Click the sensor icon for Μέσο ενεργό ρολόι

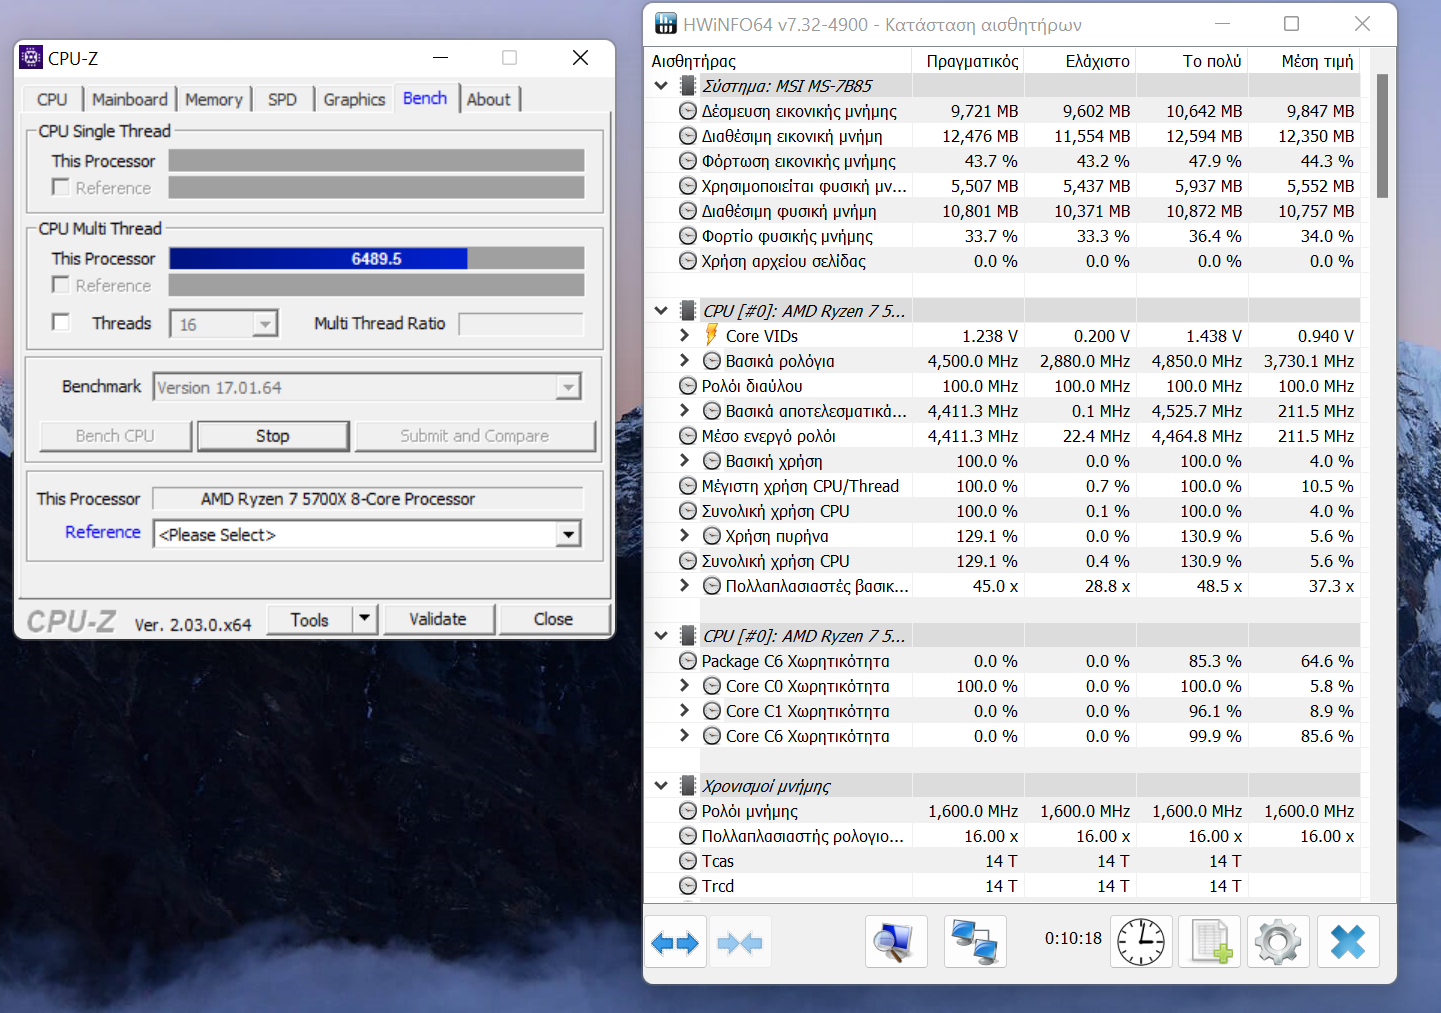[688, 436]
